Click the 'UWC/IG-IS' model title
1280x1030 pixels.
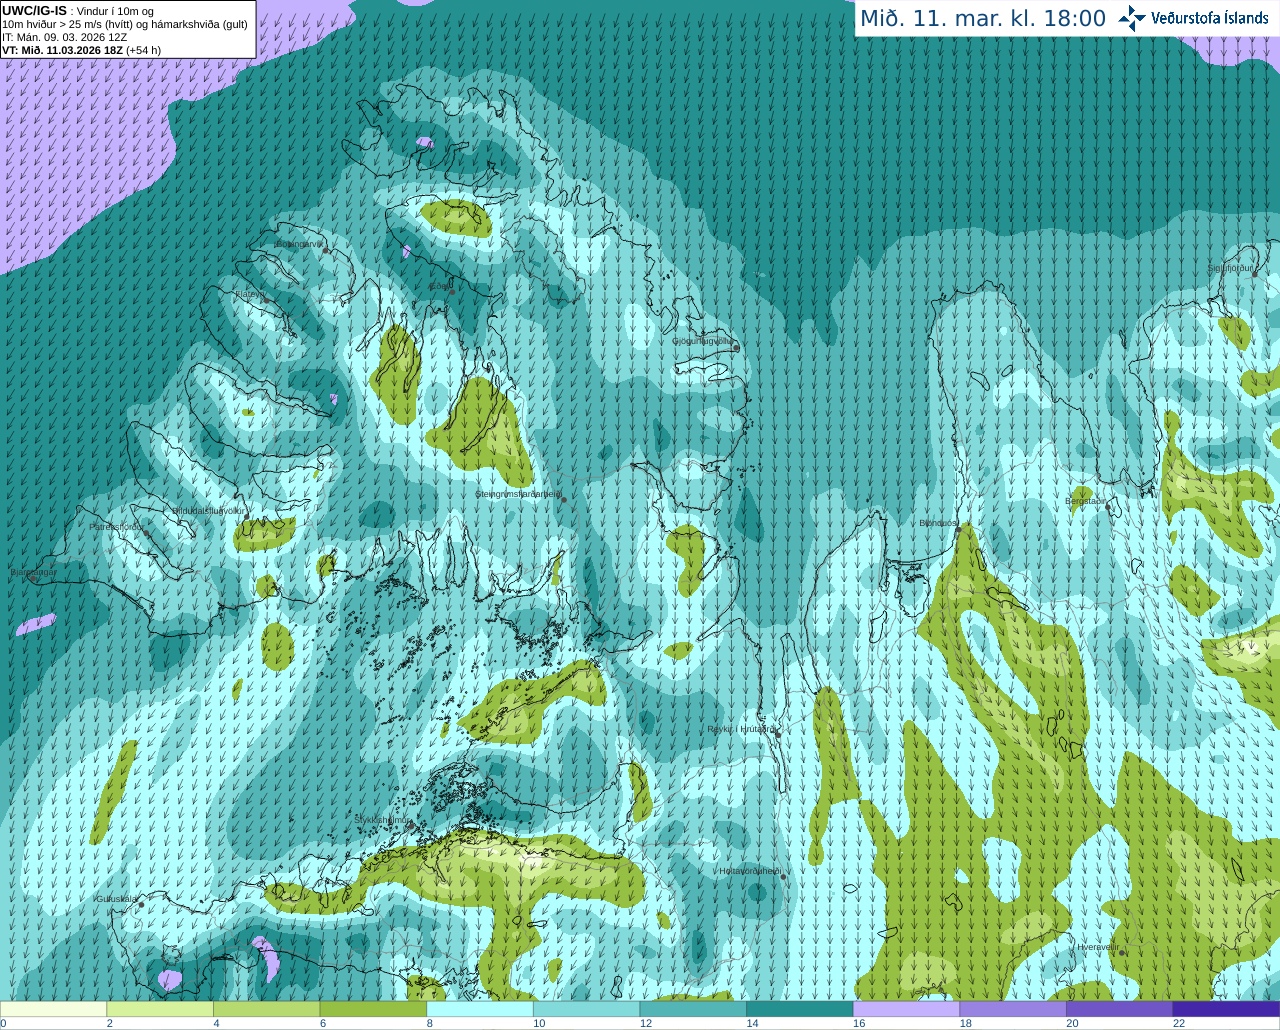34,10
